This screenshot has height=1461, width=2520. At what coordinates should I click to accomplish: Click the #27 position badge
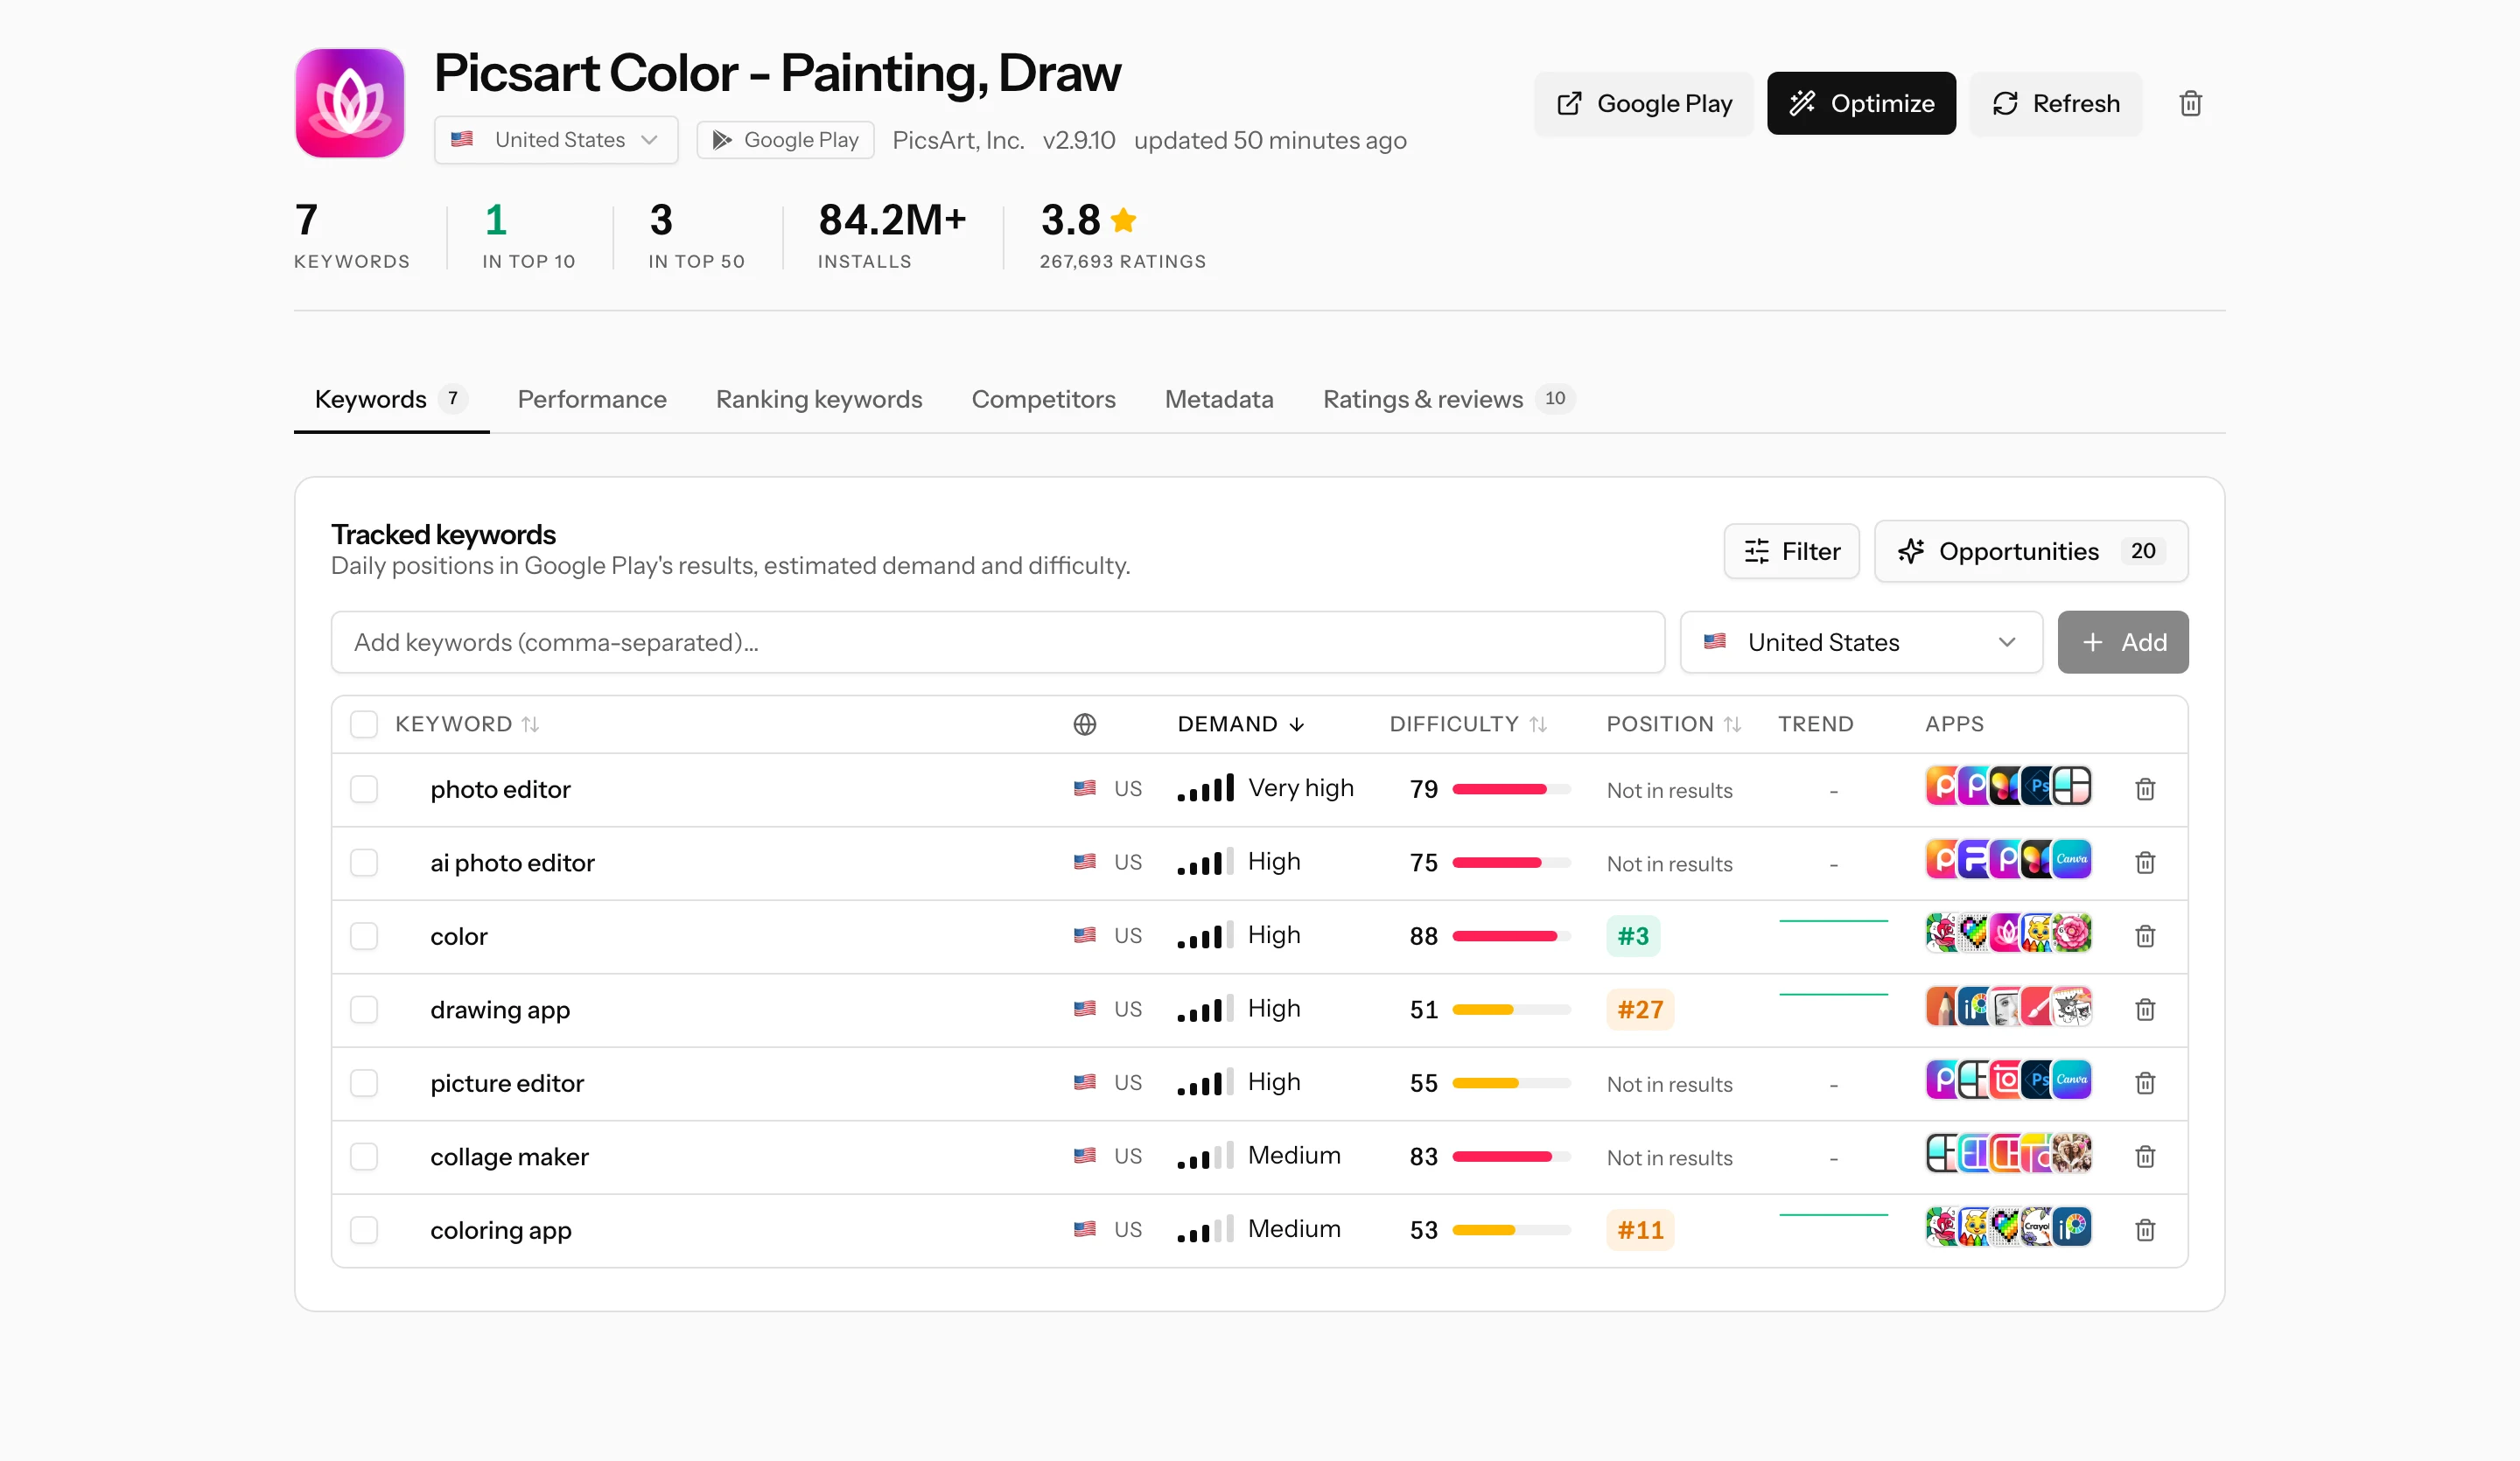pos(1640,1009)
